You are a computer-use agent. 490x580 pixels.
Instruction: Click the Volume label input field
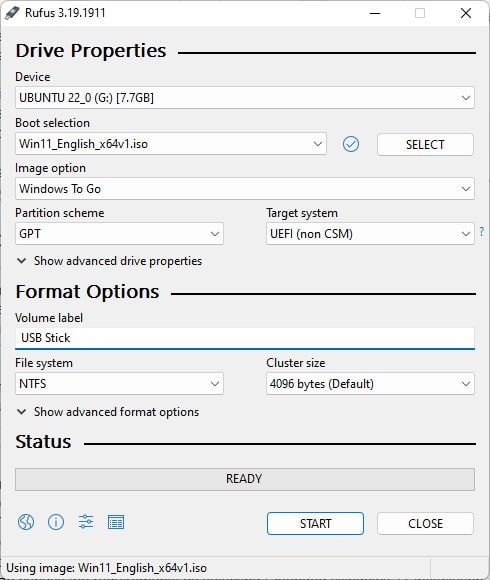(x=245, y=338)
